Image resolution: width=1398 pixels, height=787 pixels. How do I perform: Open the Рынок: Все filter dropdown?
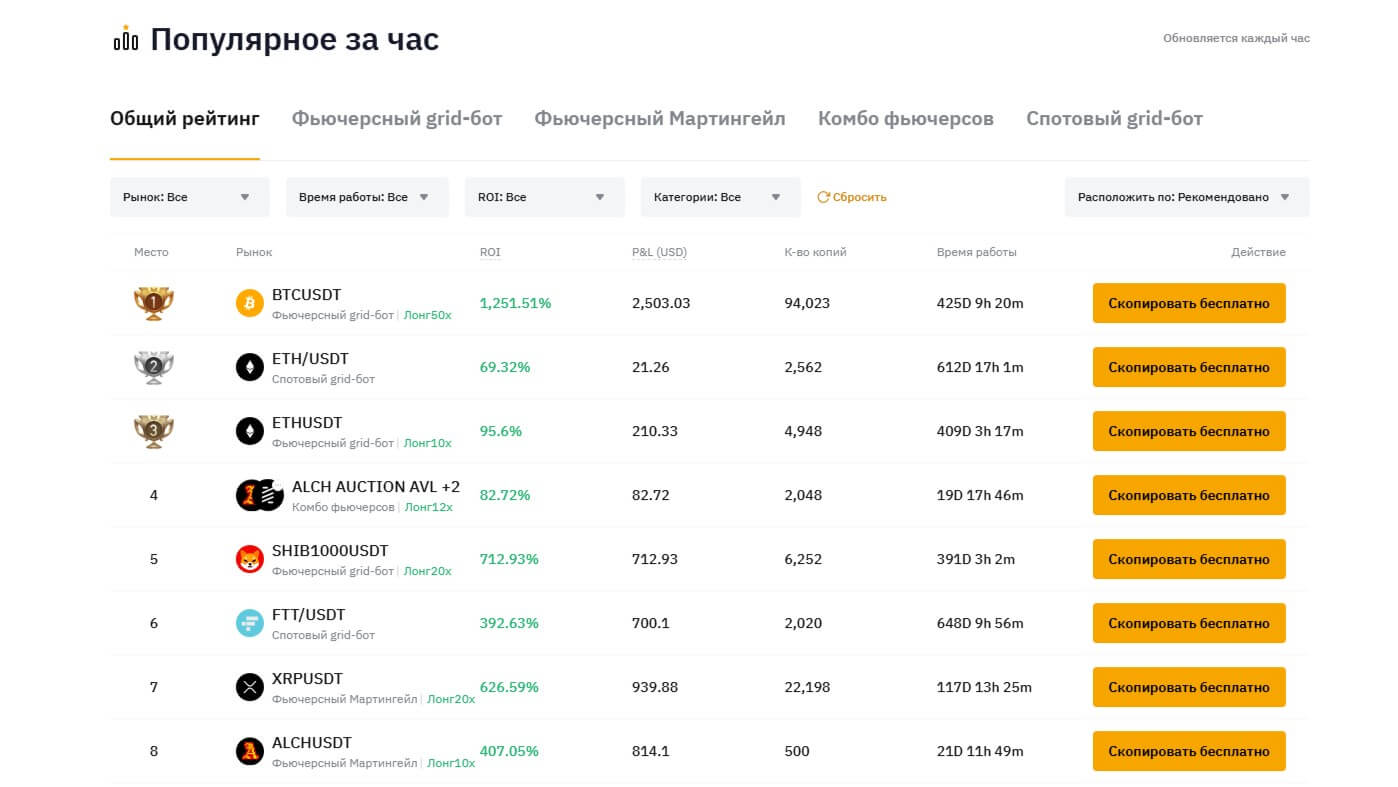tap(189, 197)
